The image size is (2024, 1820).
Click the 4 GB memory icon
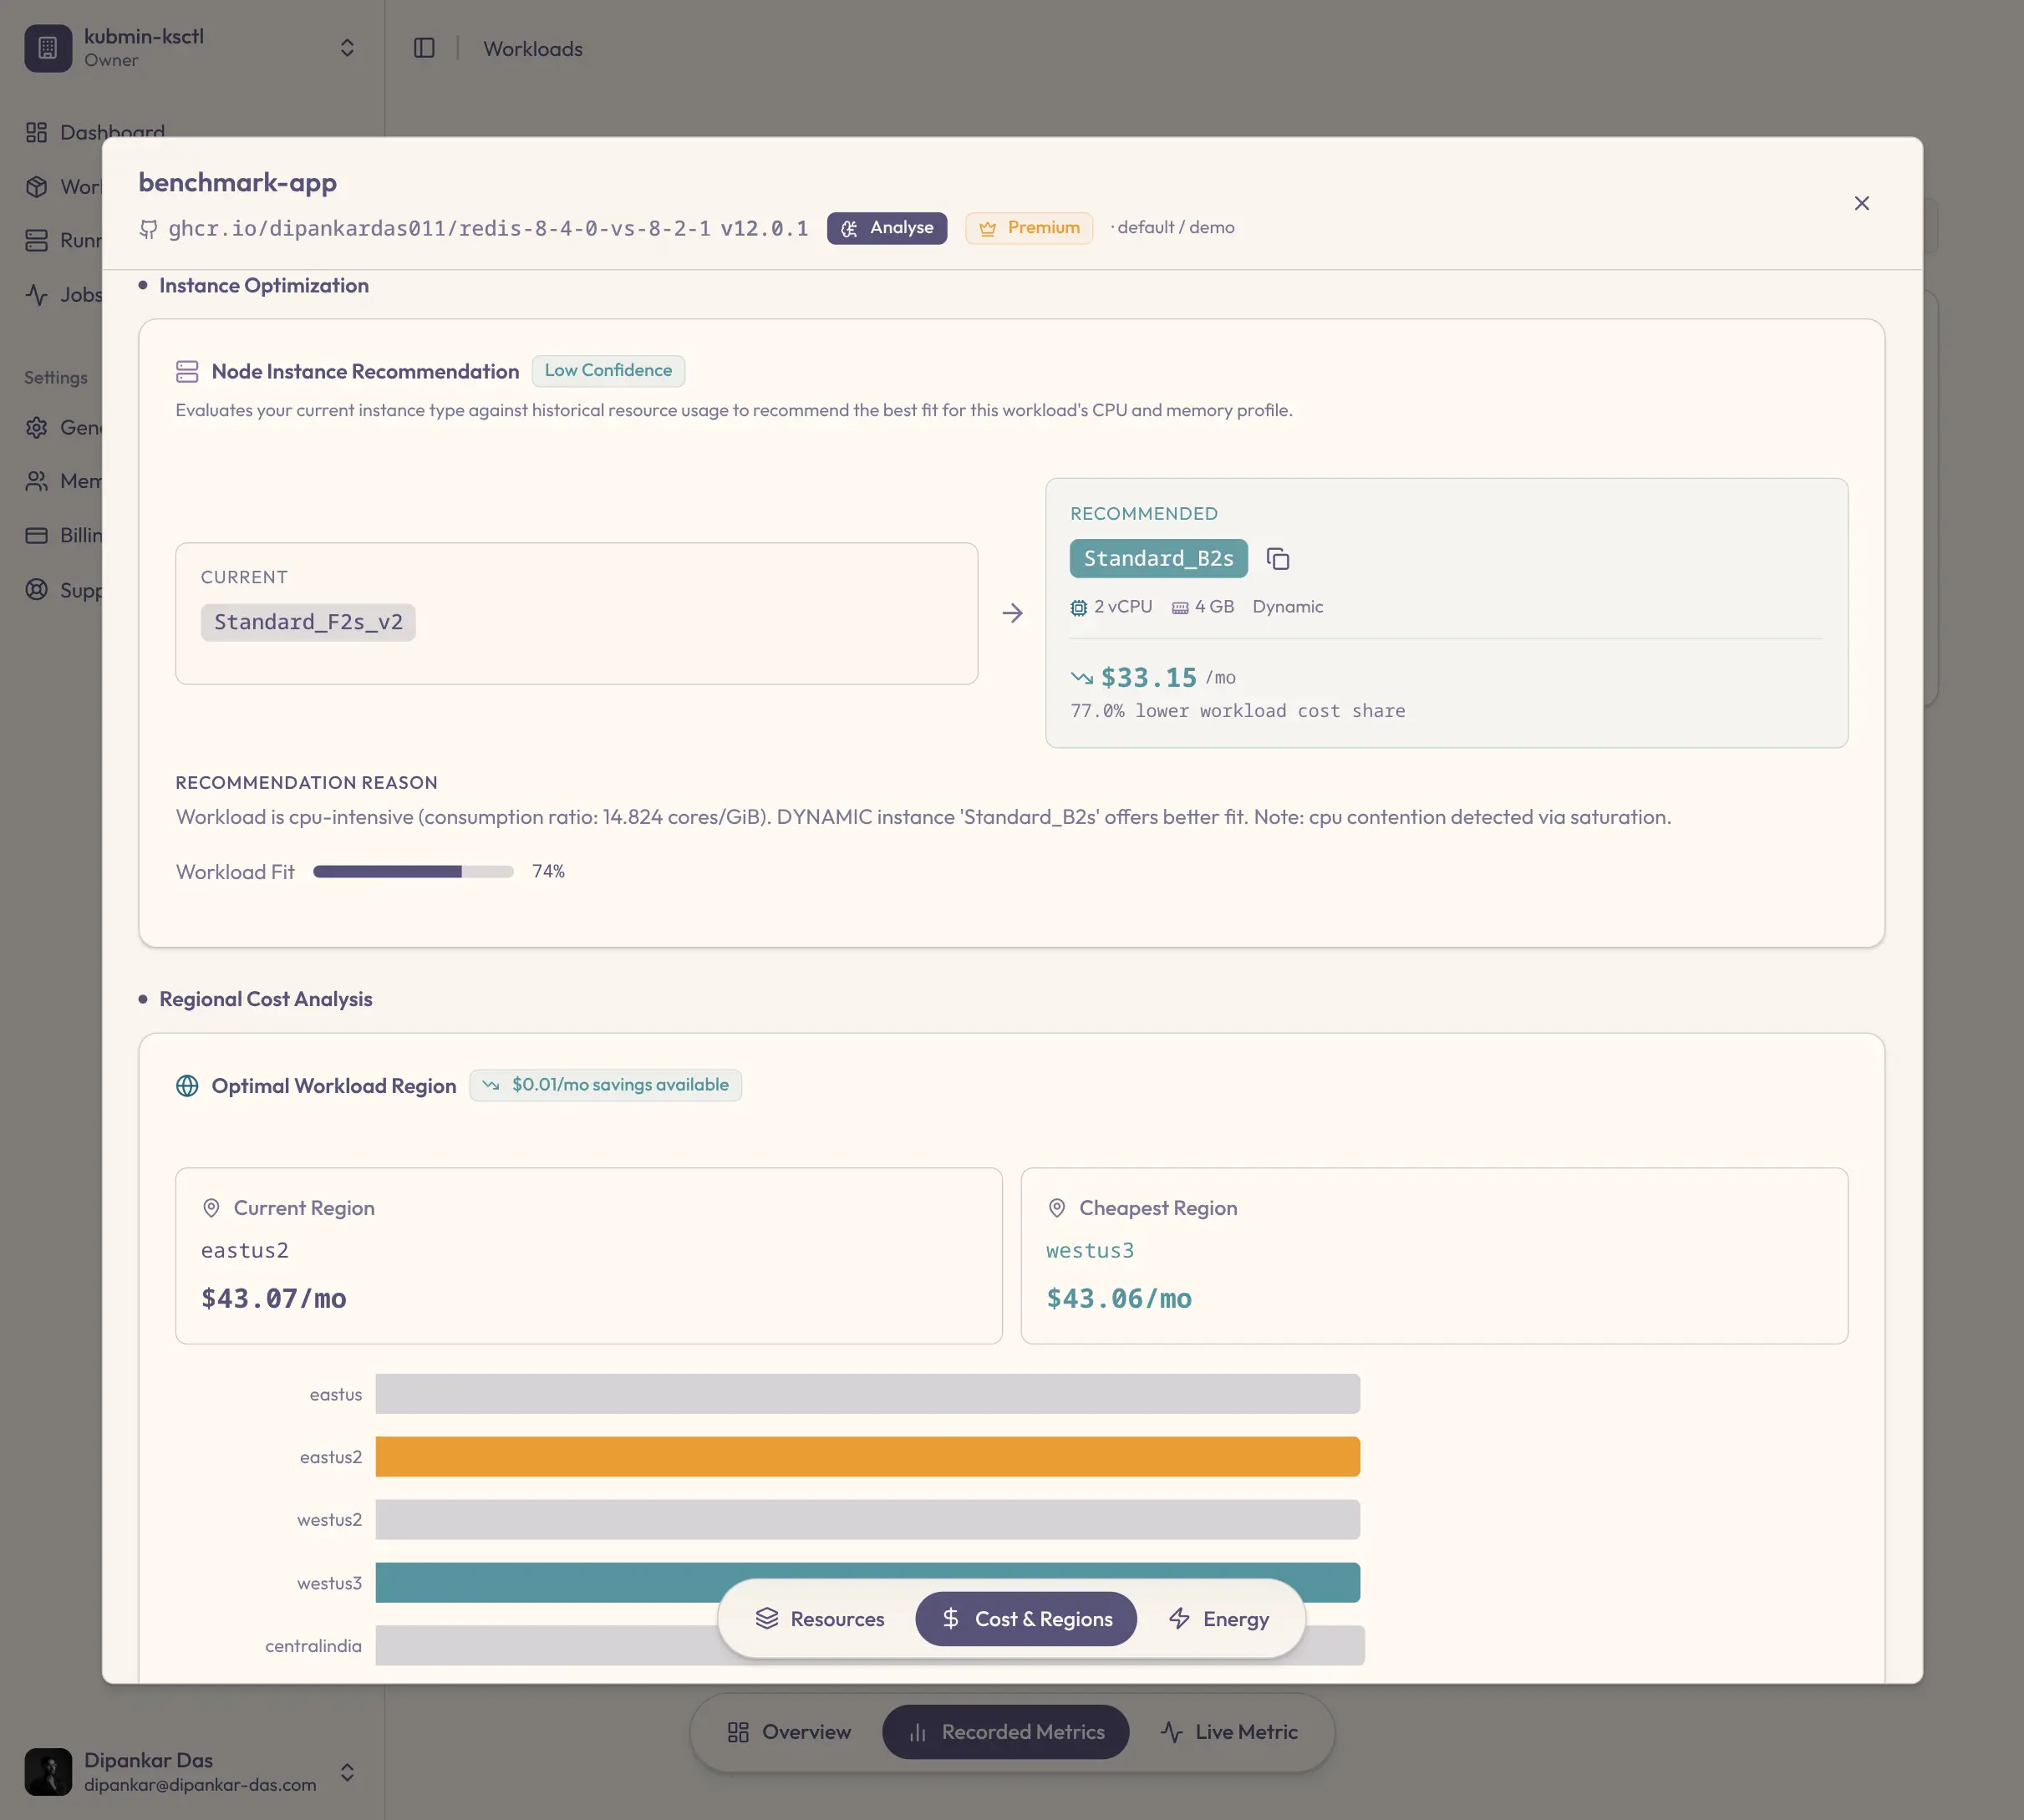[x=1180, y=608]
